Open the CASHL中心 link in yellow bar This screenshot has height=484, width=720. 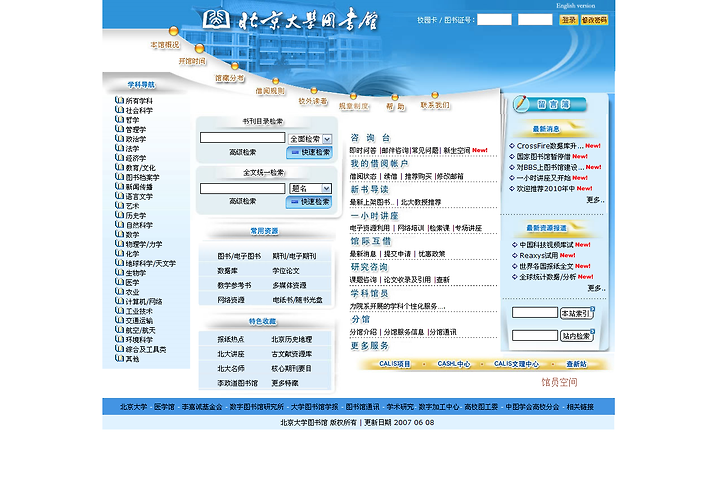click(454, 364)
